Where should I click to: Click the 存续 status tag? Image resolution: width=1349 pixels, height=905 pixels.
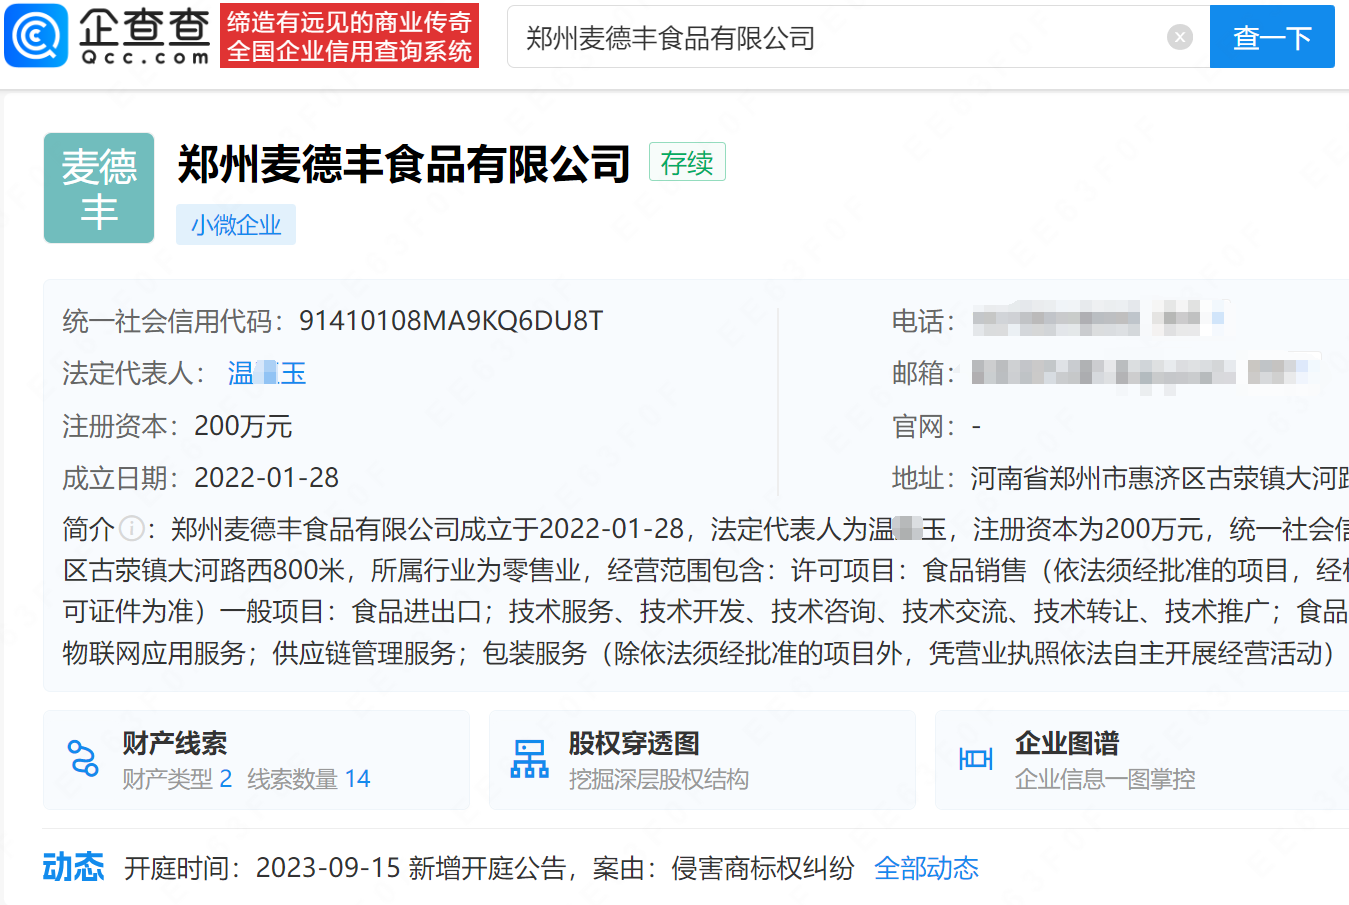tap(687, 162)
